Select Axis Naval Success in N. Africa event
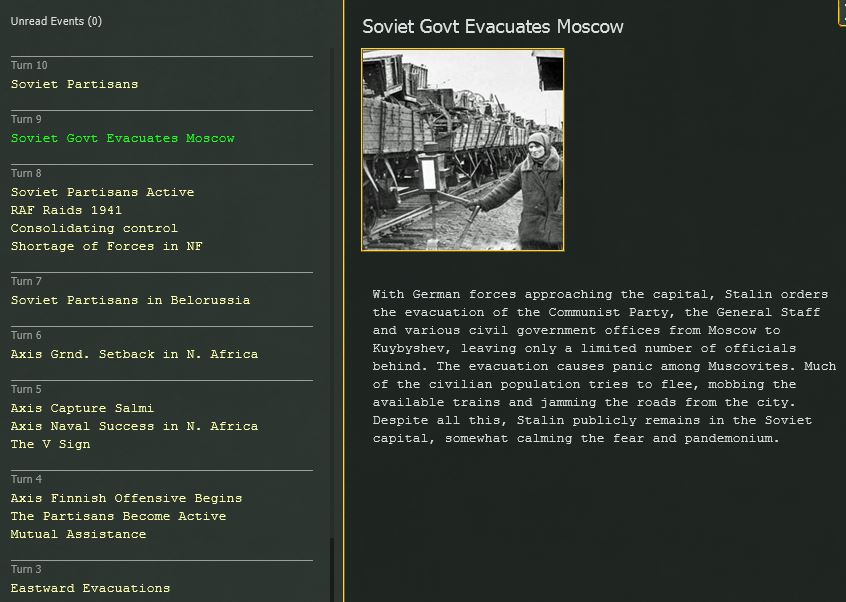 [x=134, y=426]
